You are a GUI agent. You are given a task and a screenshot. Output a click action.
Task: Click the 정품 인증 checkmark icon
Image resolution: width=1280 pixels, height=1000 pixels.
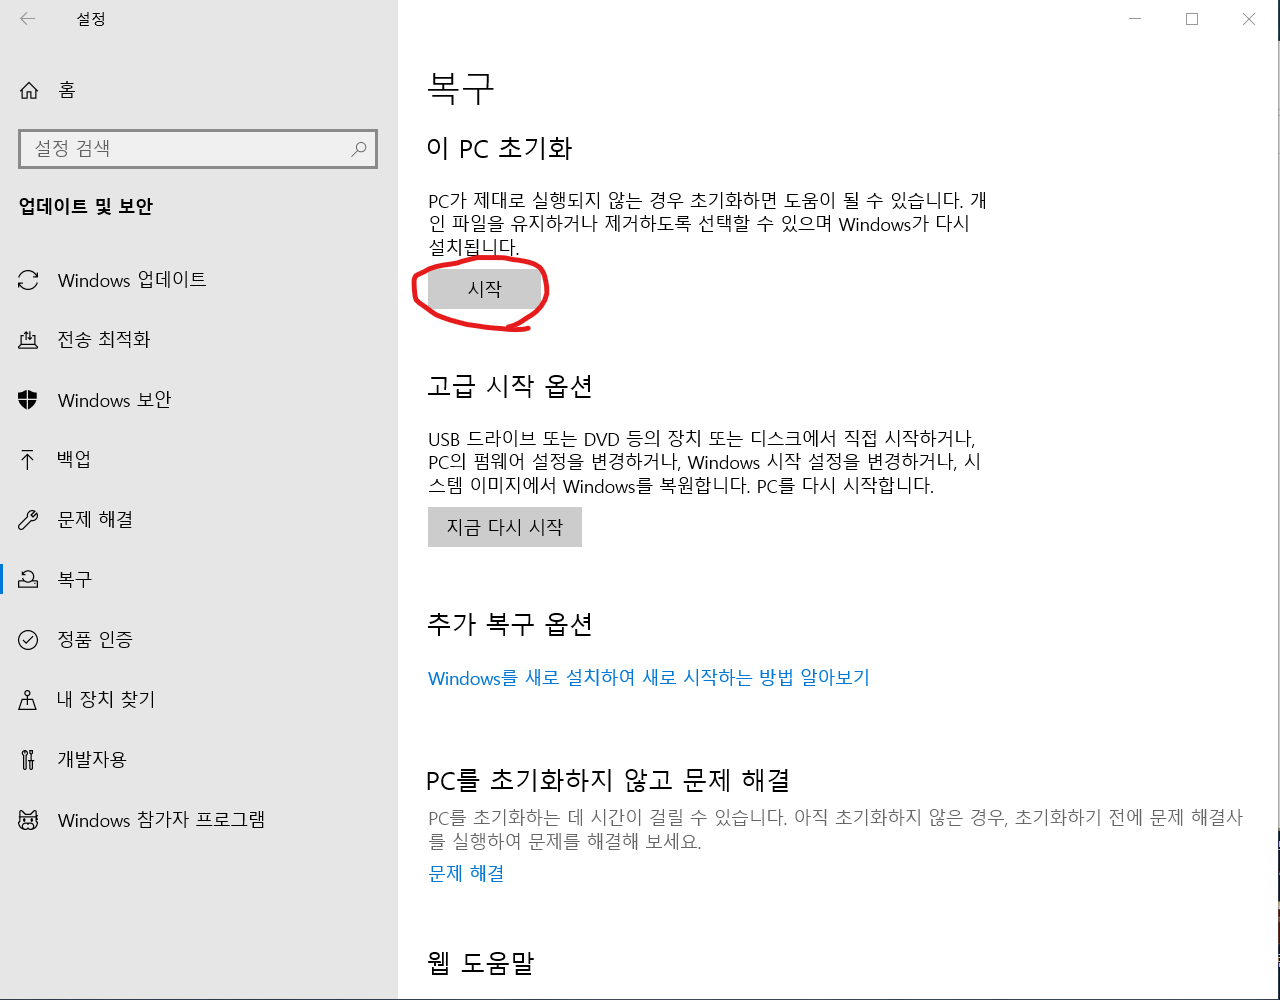coord(28,640)
